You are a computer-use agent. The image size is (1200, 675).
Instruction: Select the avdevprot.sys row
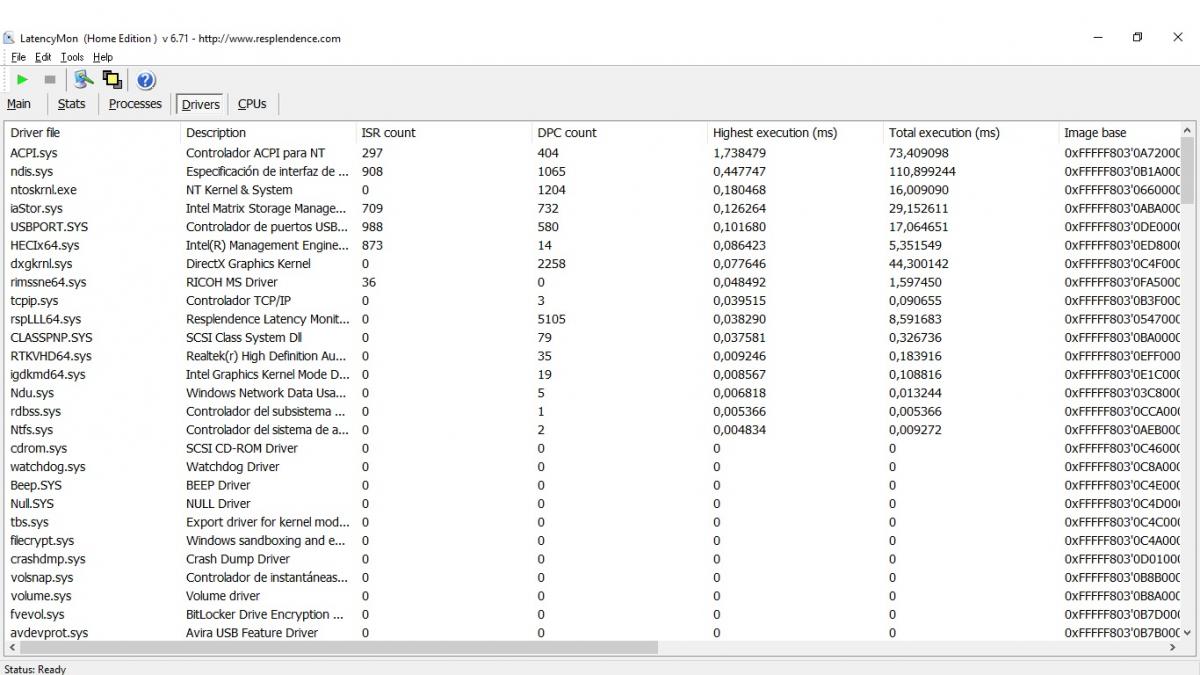click(x=593, y=633)
